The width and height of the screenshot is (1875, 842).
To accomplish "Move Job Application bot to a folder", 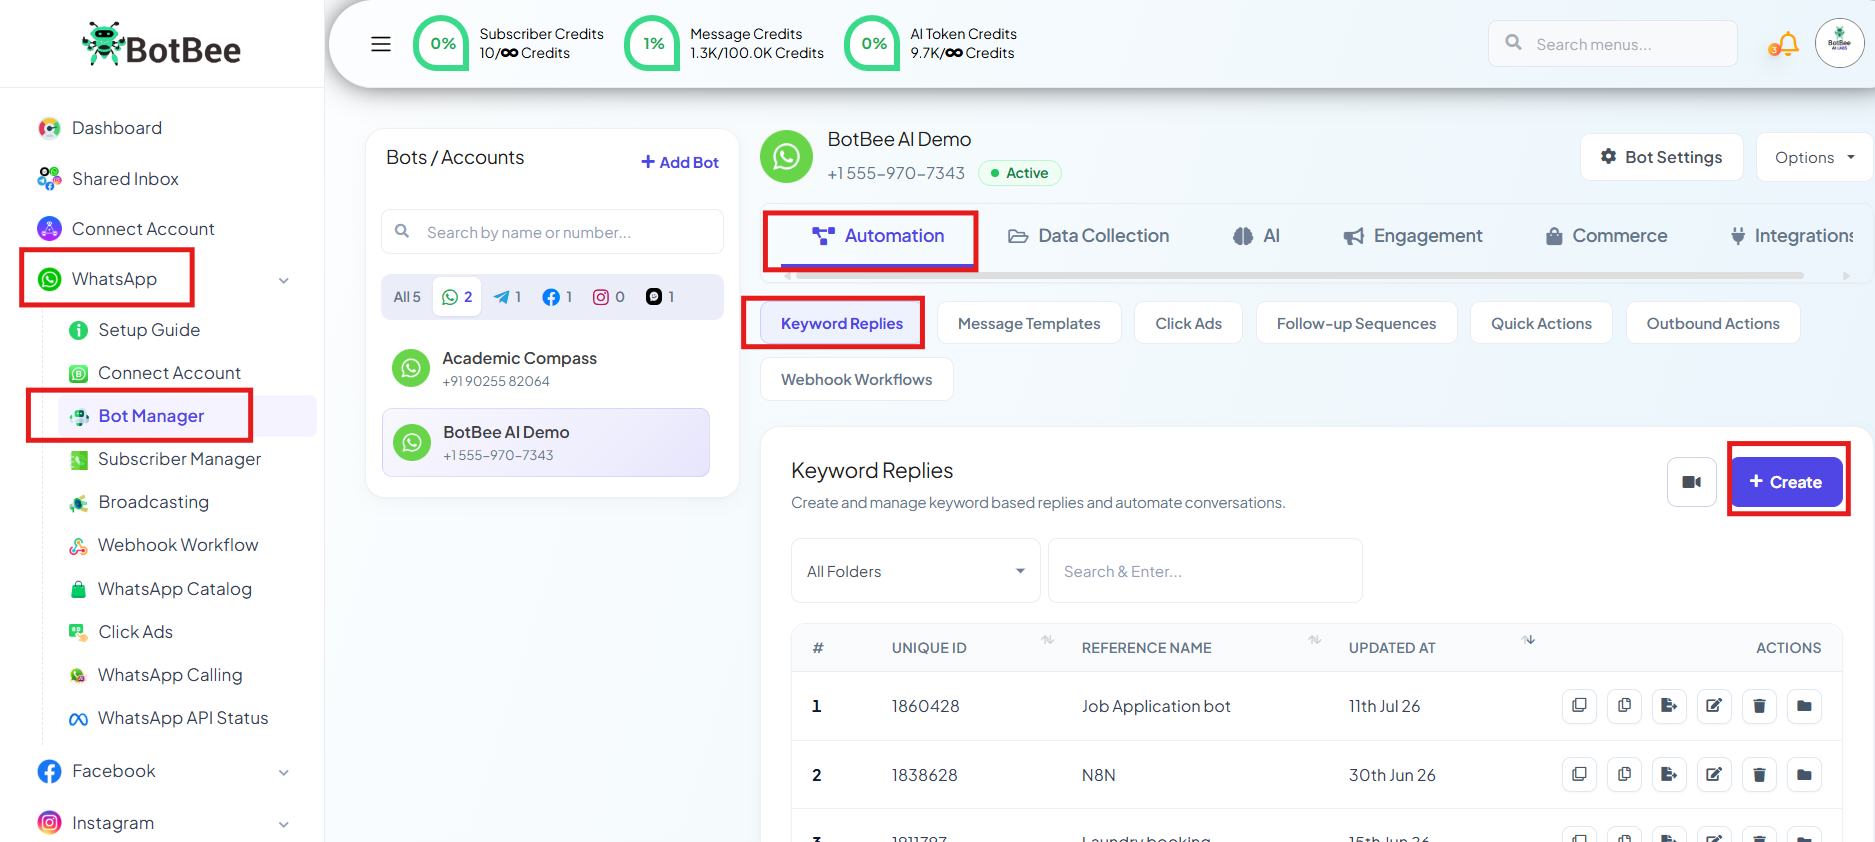I will pos(1804,706).
